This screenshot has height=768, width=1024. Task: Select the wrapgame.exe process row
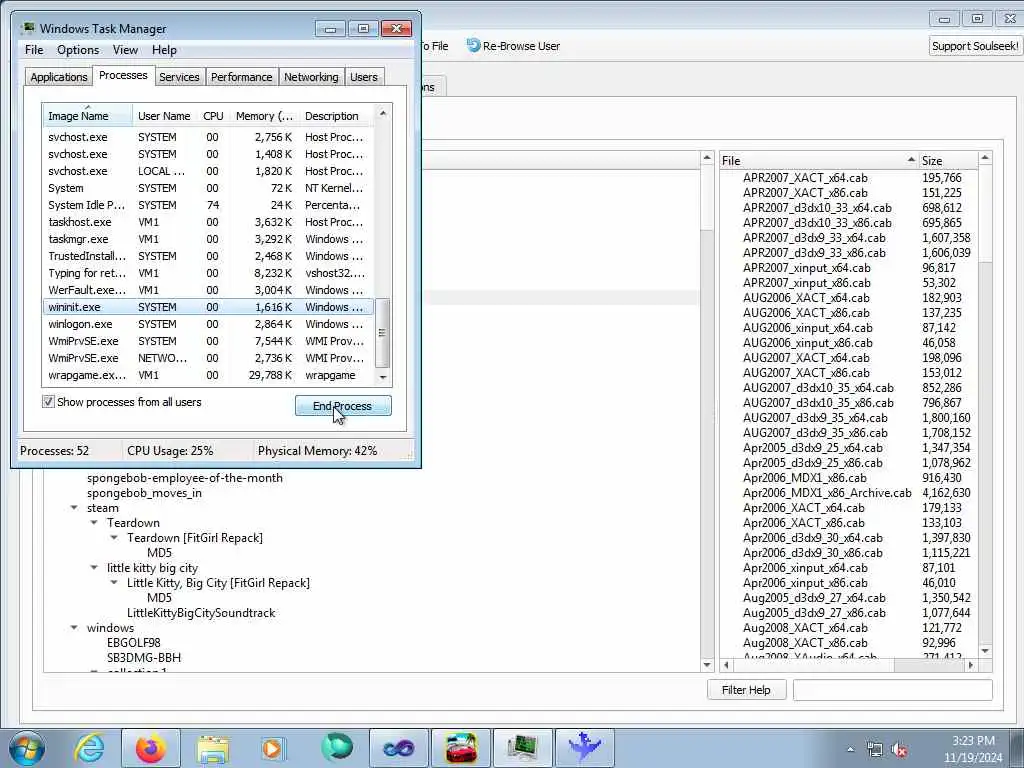[x=208, y=375]
